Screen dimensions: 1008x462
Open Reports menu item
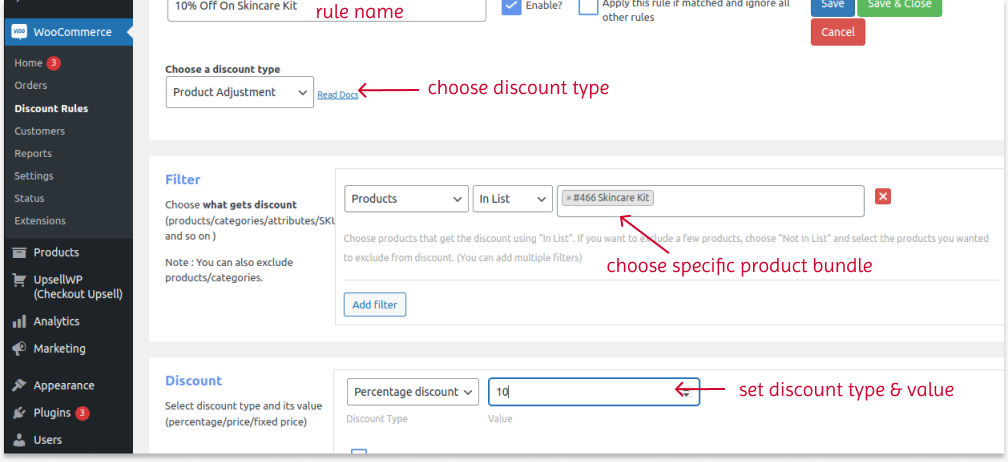33,154
